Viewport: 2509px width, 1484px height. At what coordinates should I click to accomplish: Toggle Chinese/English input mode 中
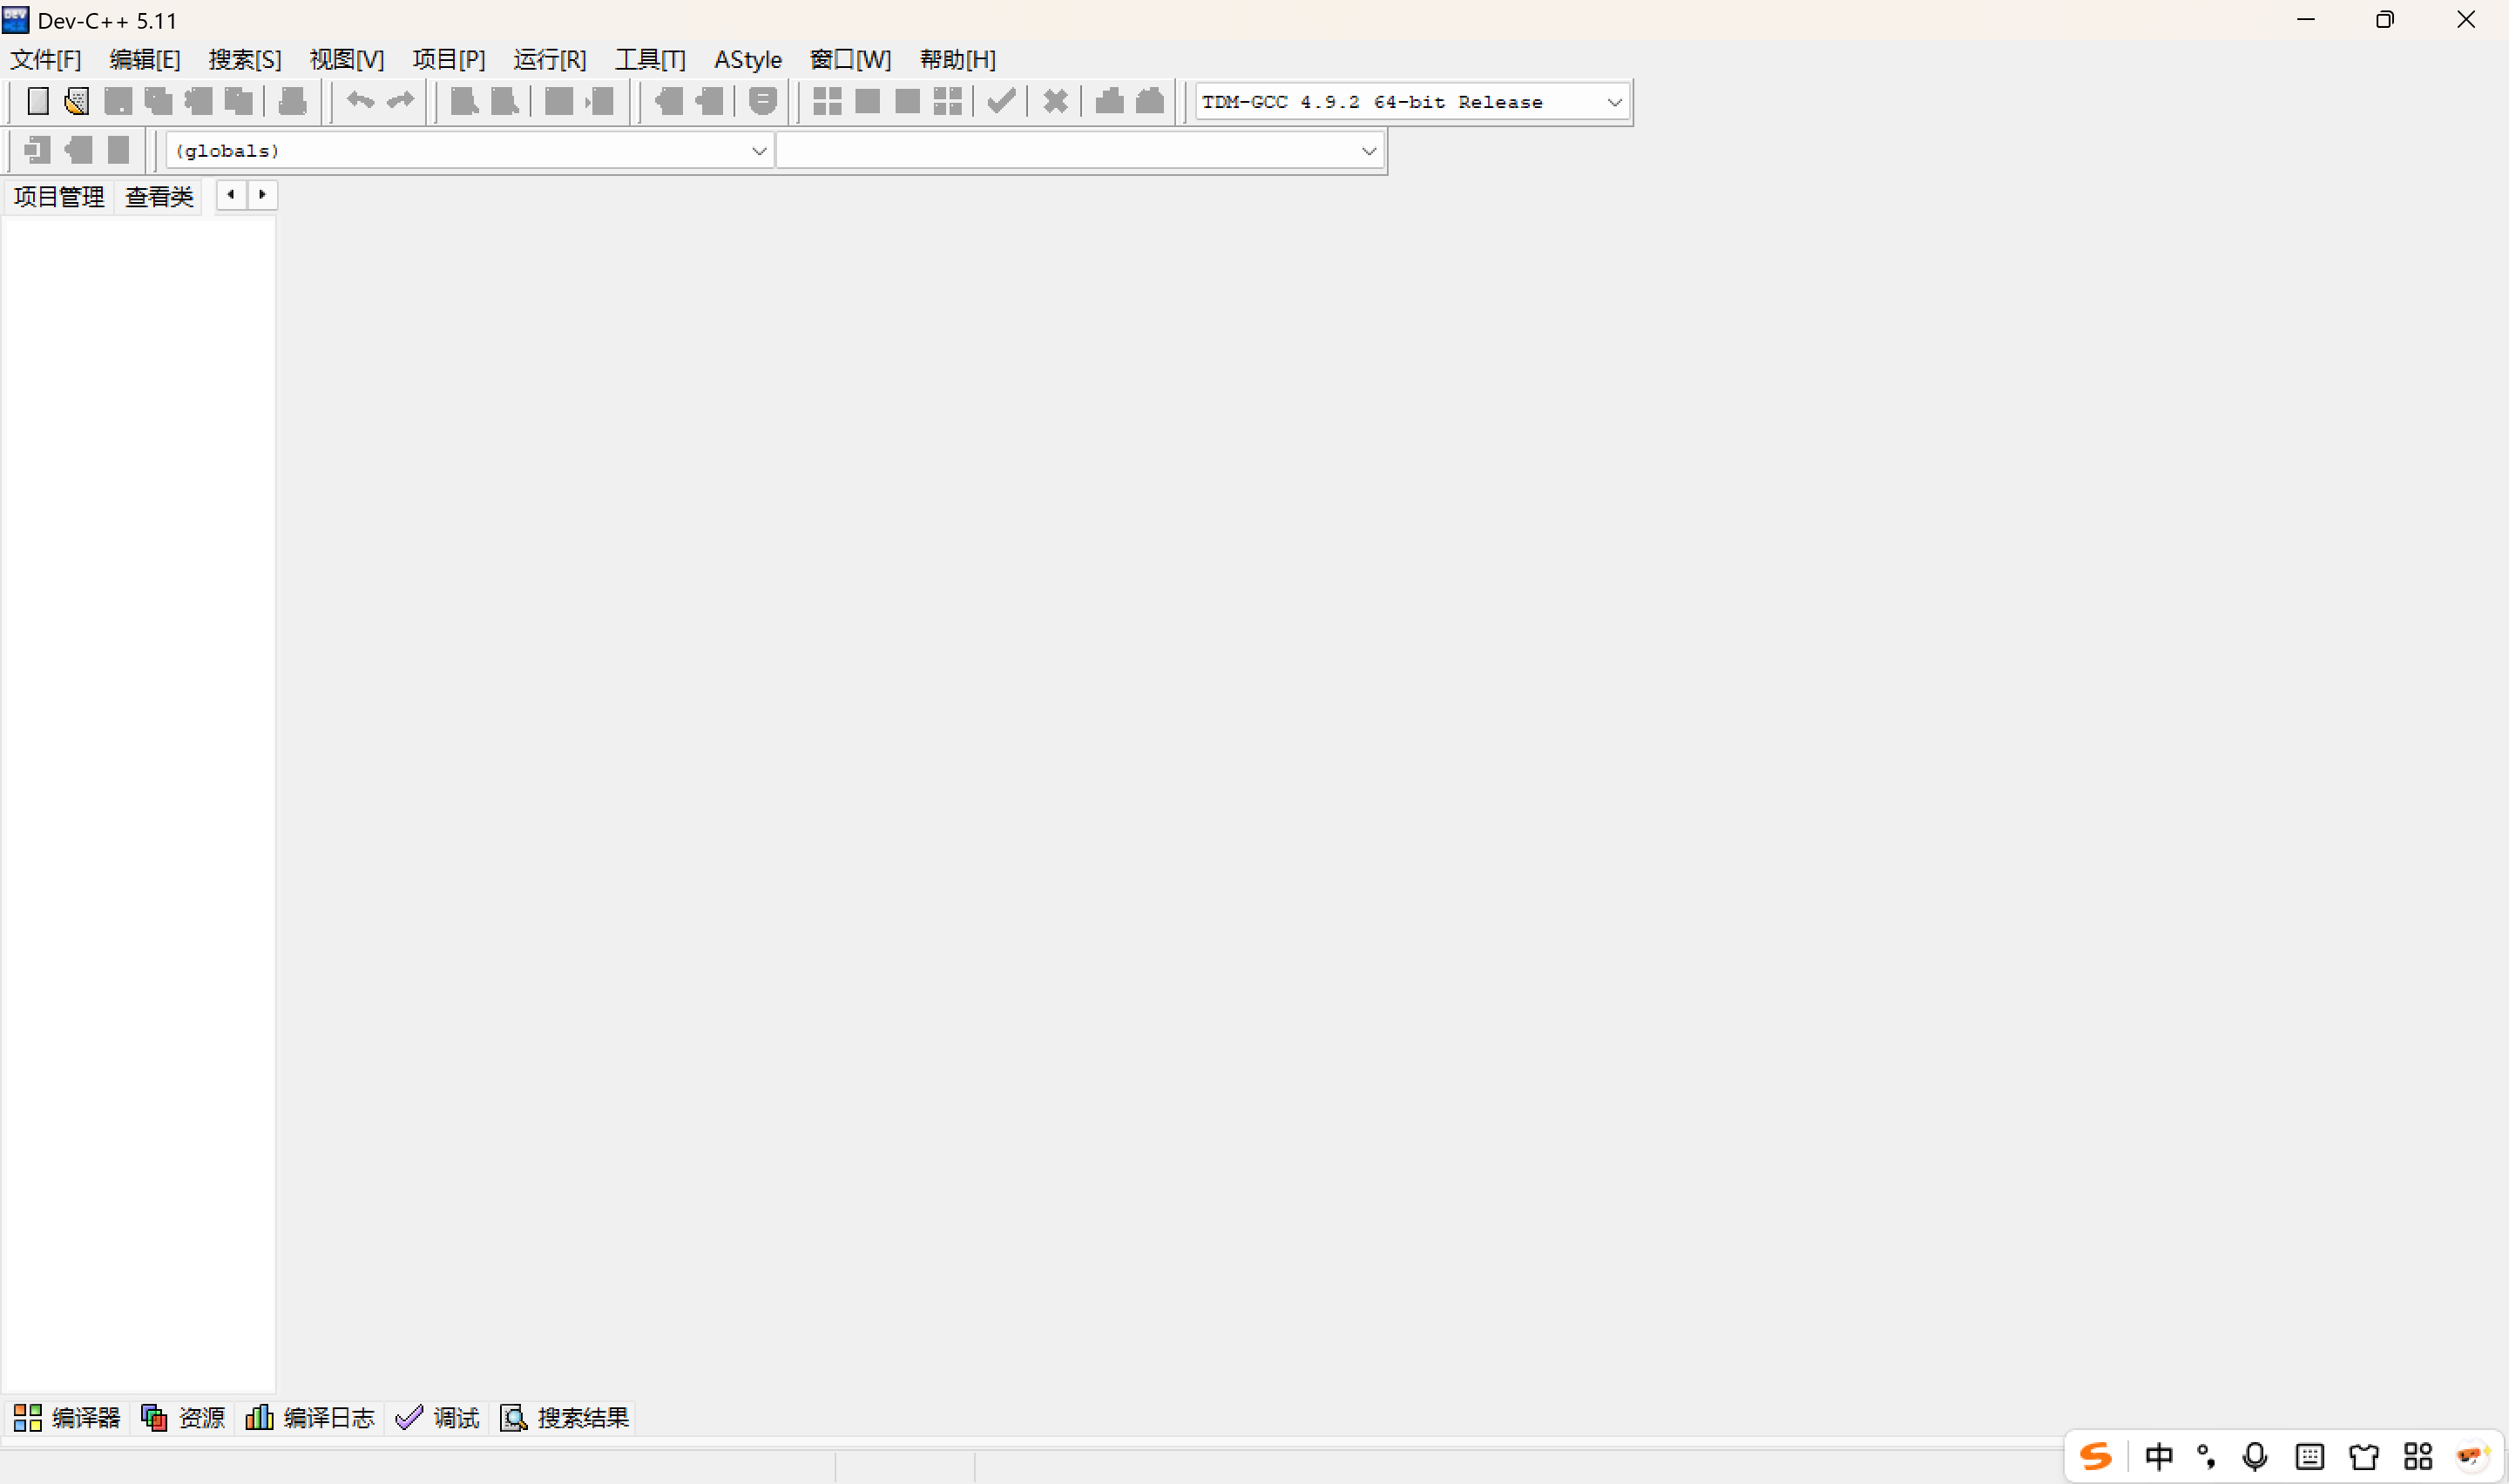tap(2158, 1456)
